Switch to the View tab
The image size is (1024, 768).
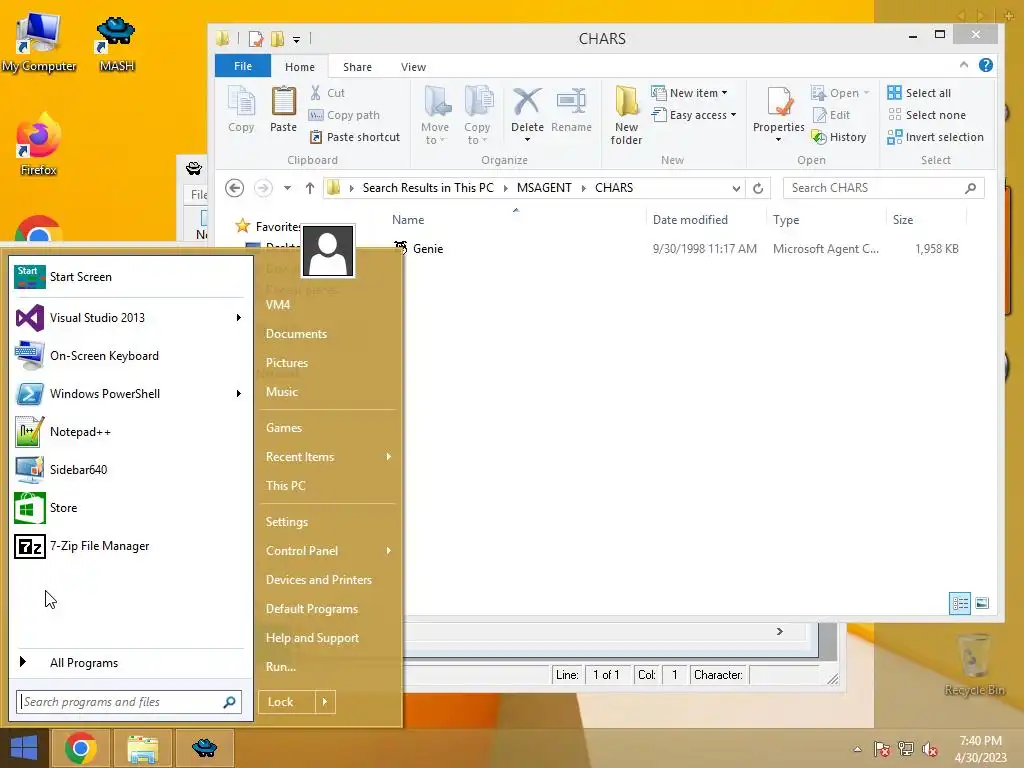coord(413,67)
